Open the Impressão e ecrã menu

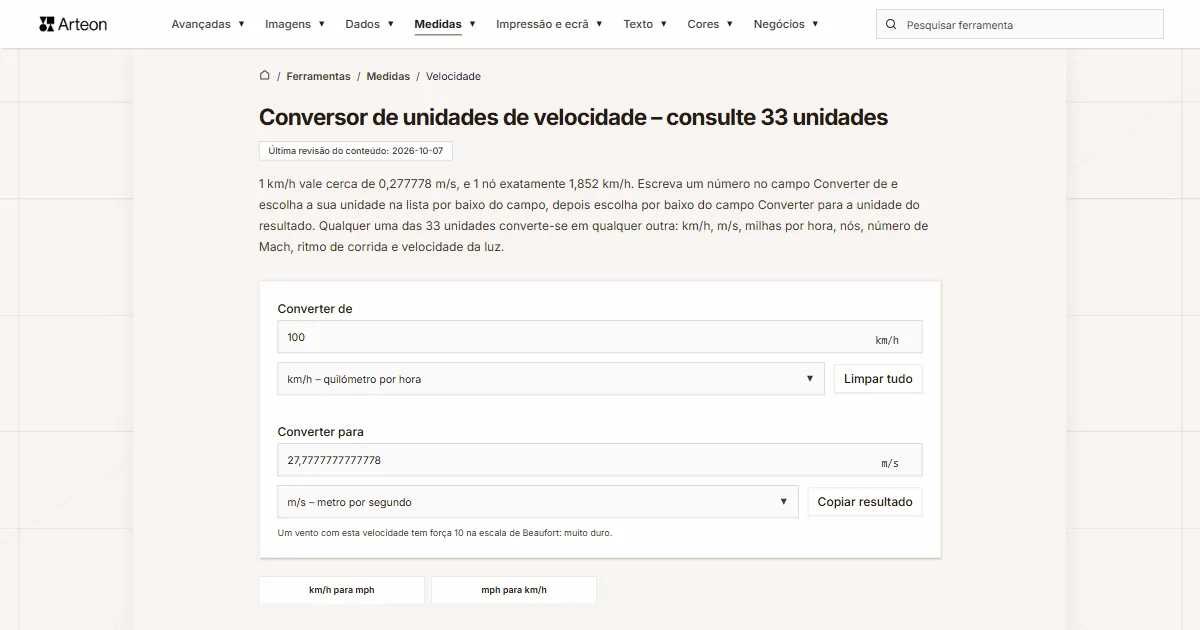click(549, 24)
